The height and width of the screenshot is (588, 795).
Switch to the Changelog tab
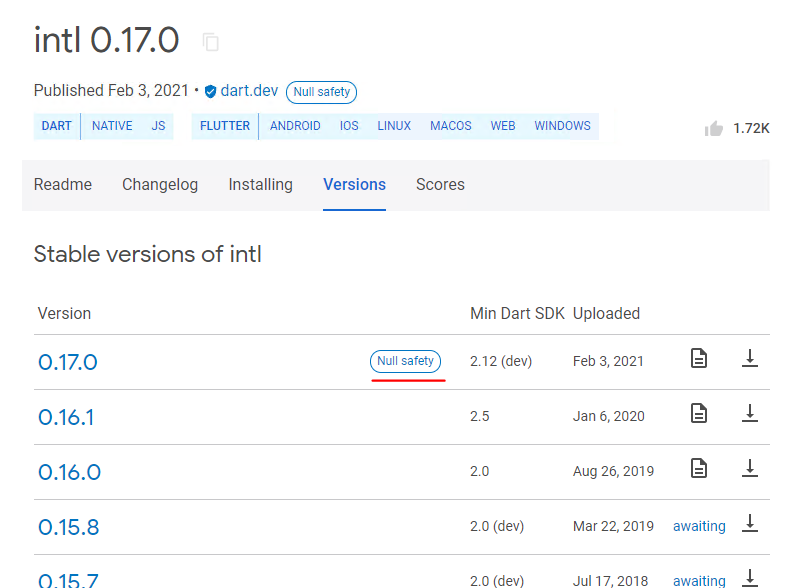160,185
